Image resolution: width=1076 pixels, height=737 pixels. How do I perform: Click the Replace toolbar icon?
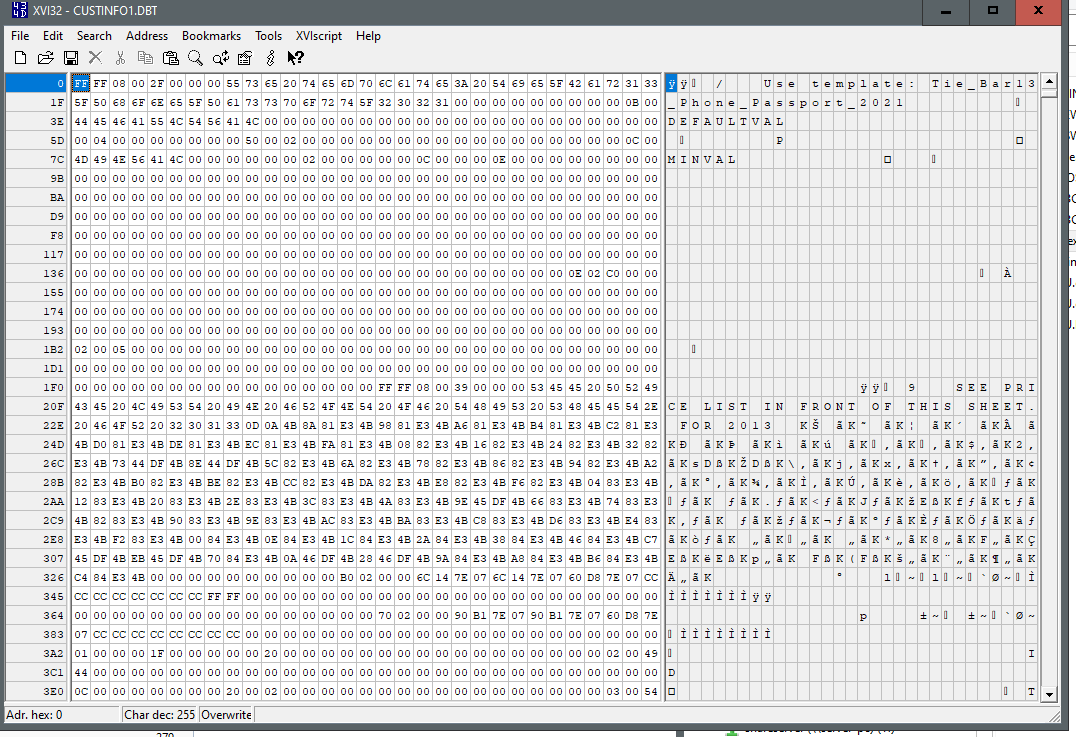(220, 59)
